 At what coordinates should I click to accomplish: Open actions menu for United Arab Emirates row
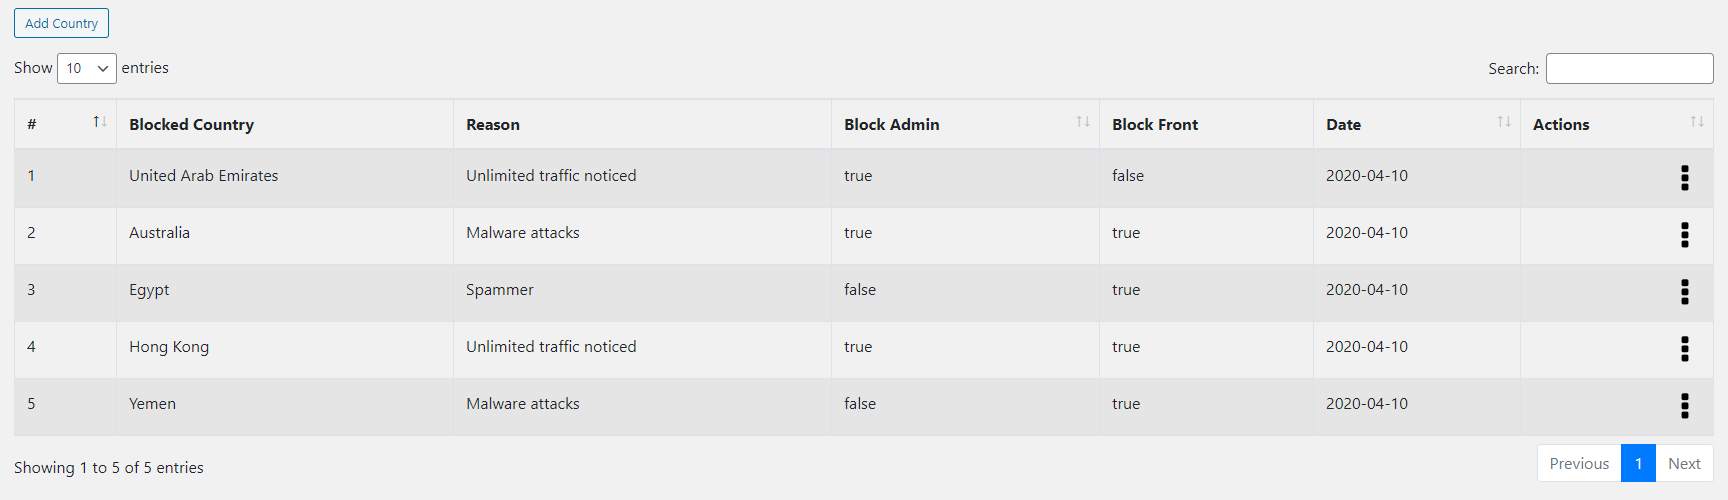[1685, 178]
